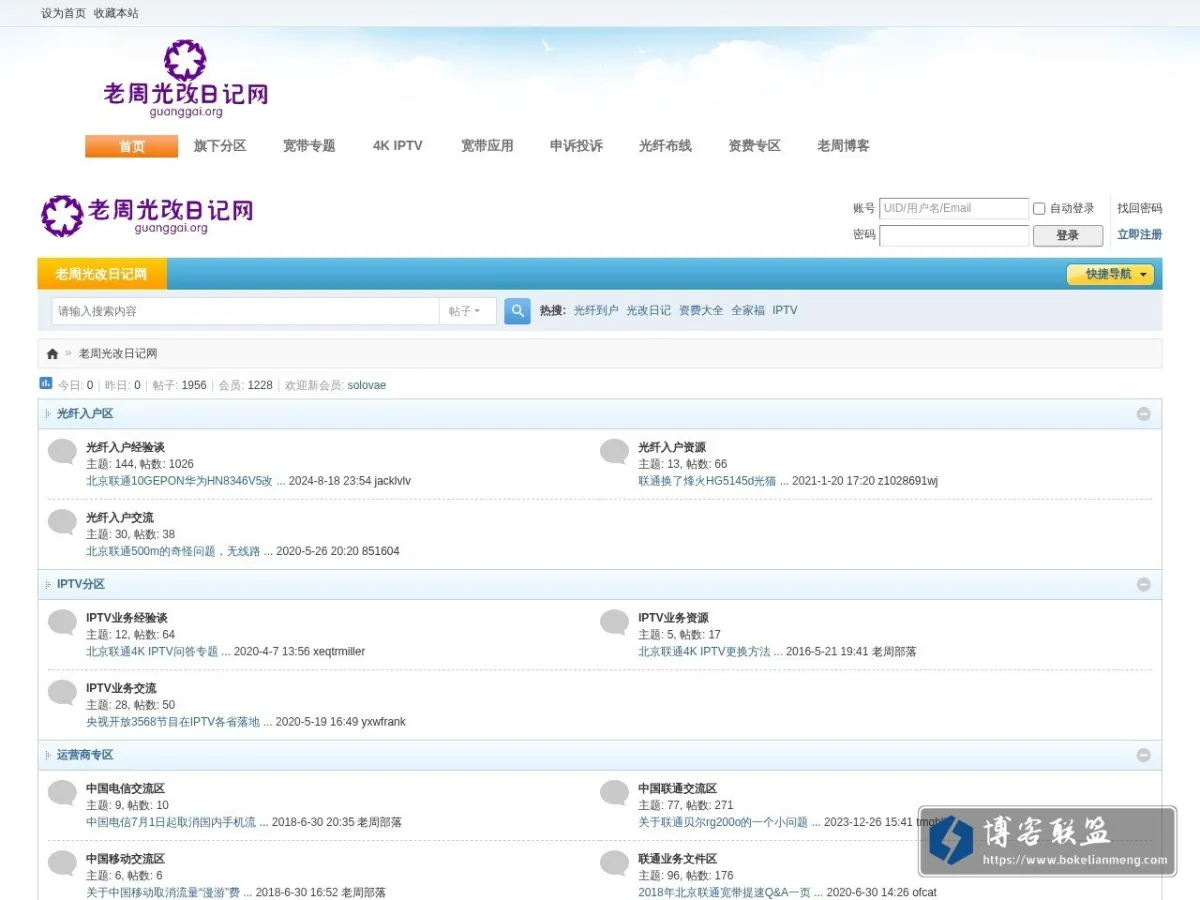Click last poster xeqtrmiller
Viewport: 1200px width, 900px height.
(x=339, y=652)
